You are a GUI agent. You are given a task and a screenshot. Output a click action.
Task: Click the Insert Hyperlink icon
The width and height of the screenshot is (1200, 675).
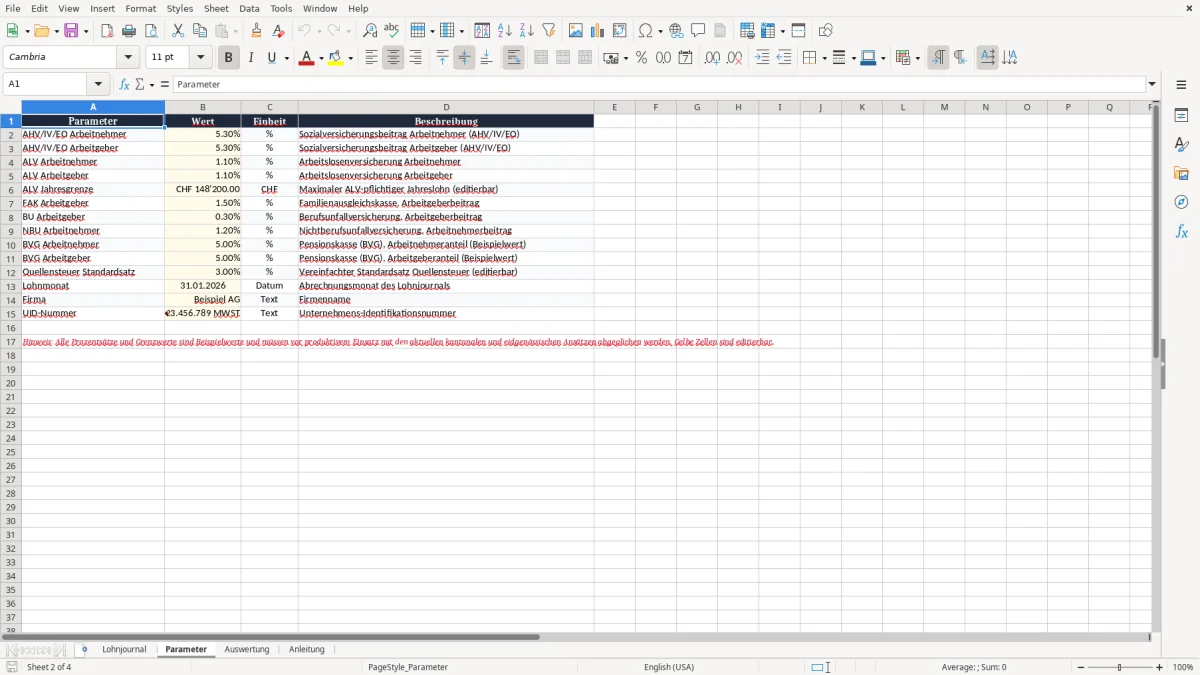[676, 31]
